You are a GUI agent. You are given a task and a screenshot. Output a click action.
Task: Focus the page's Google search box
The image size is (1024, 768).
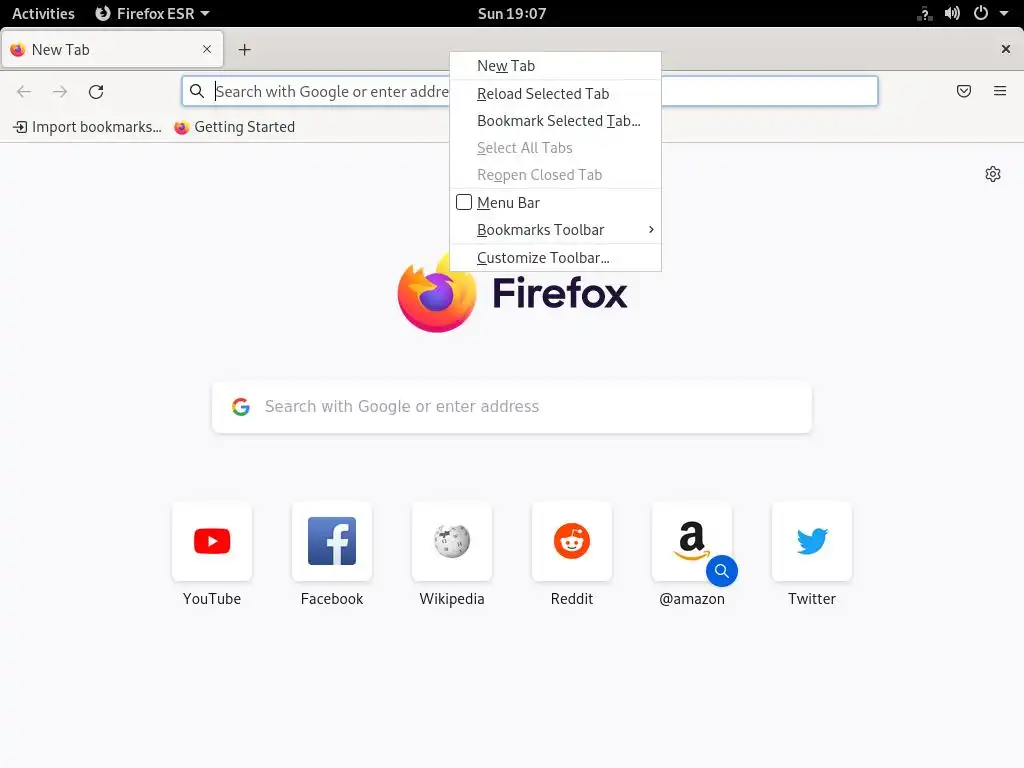click(512, 407)
